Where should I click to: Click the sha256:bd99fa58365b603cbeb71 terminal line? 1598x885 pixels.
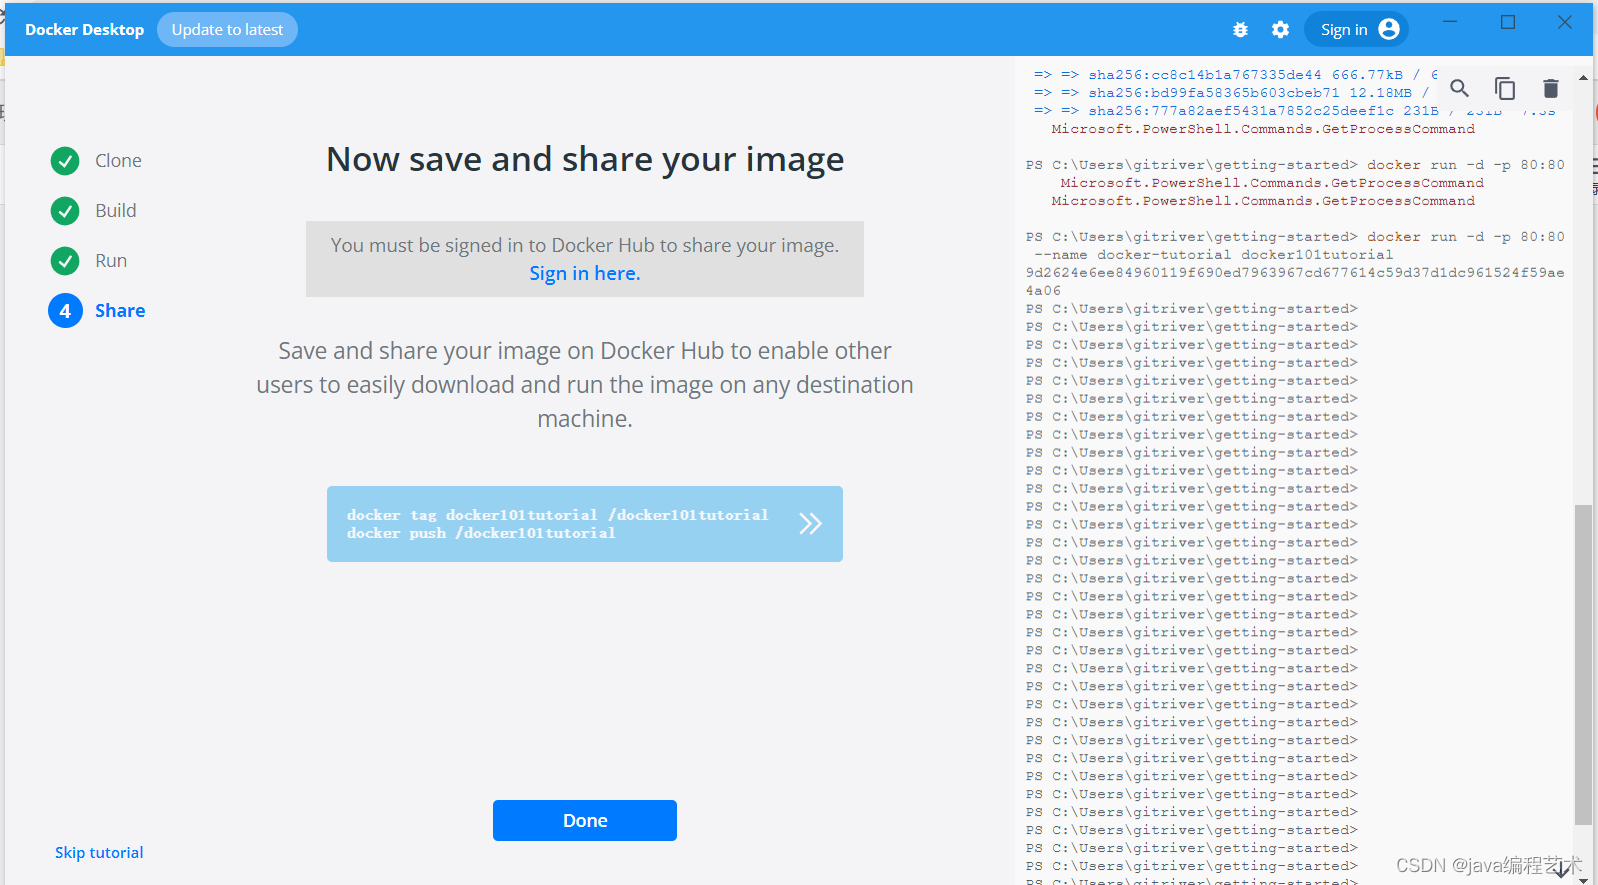click(x=1232, y=93)
